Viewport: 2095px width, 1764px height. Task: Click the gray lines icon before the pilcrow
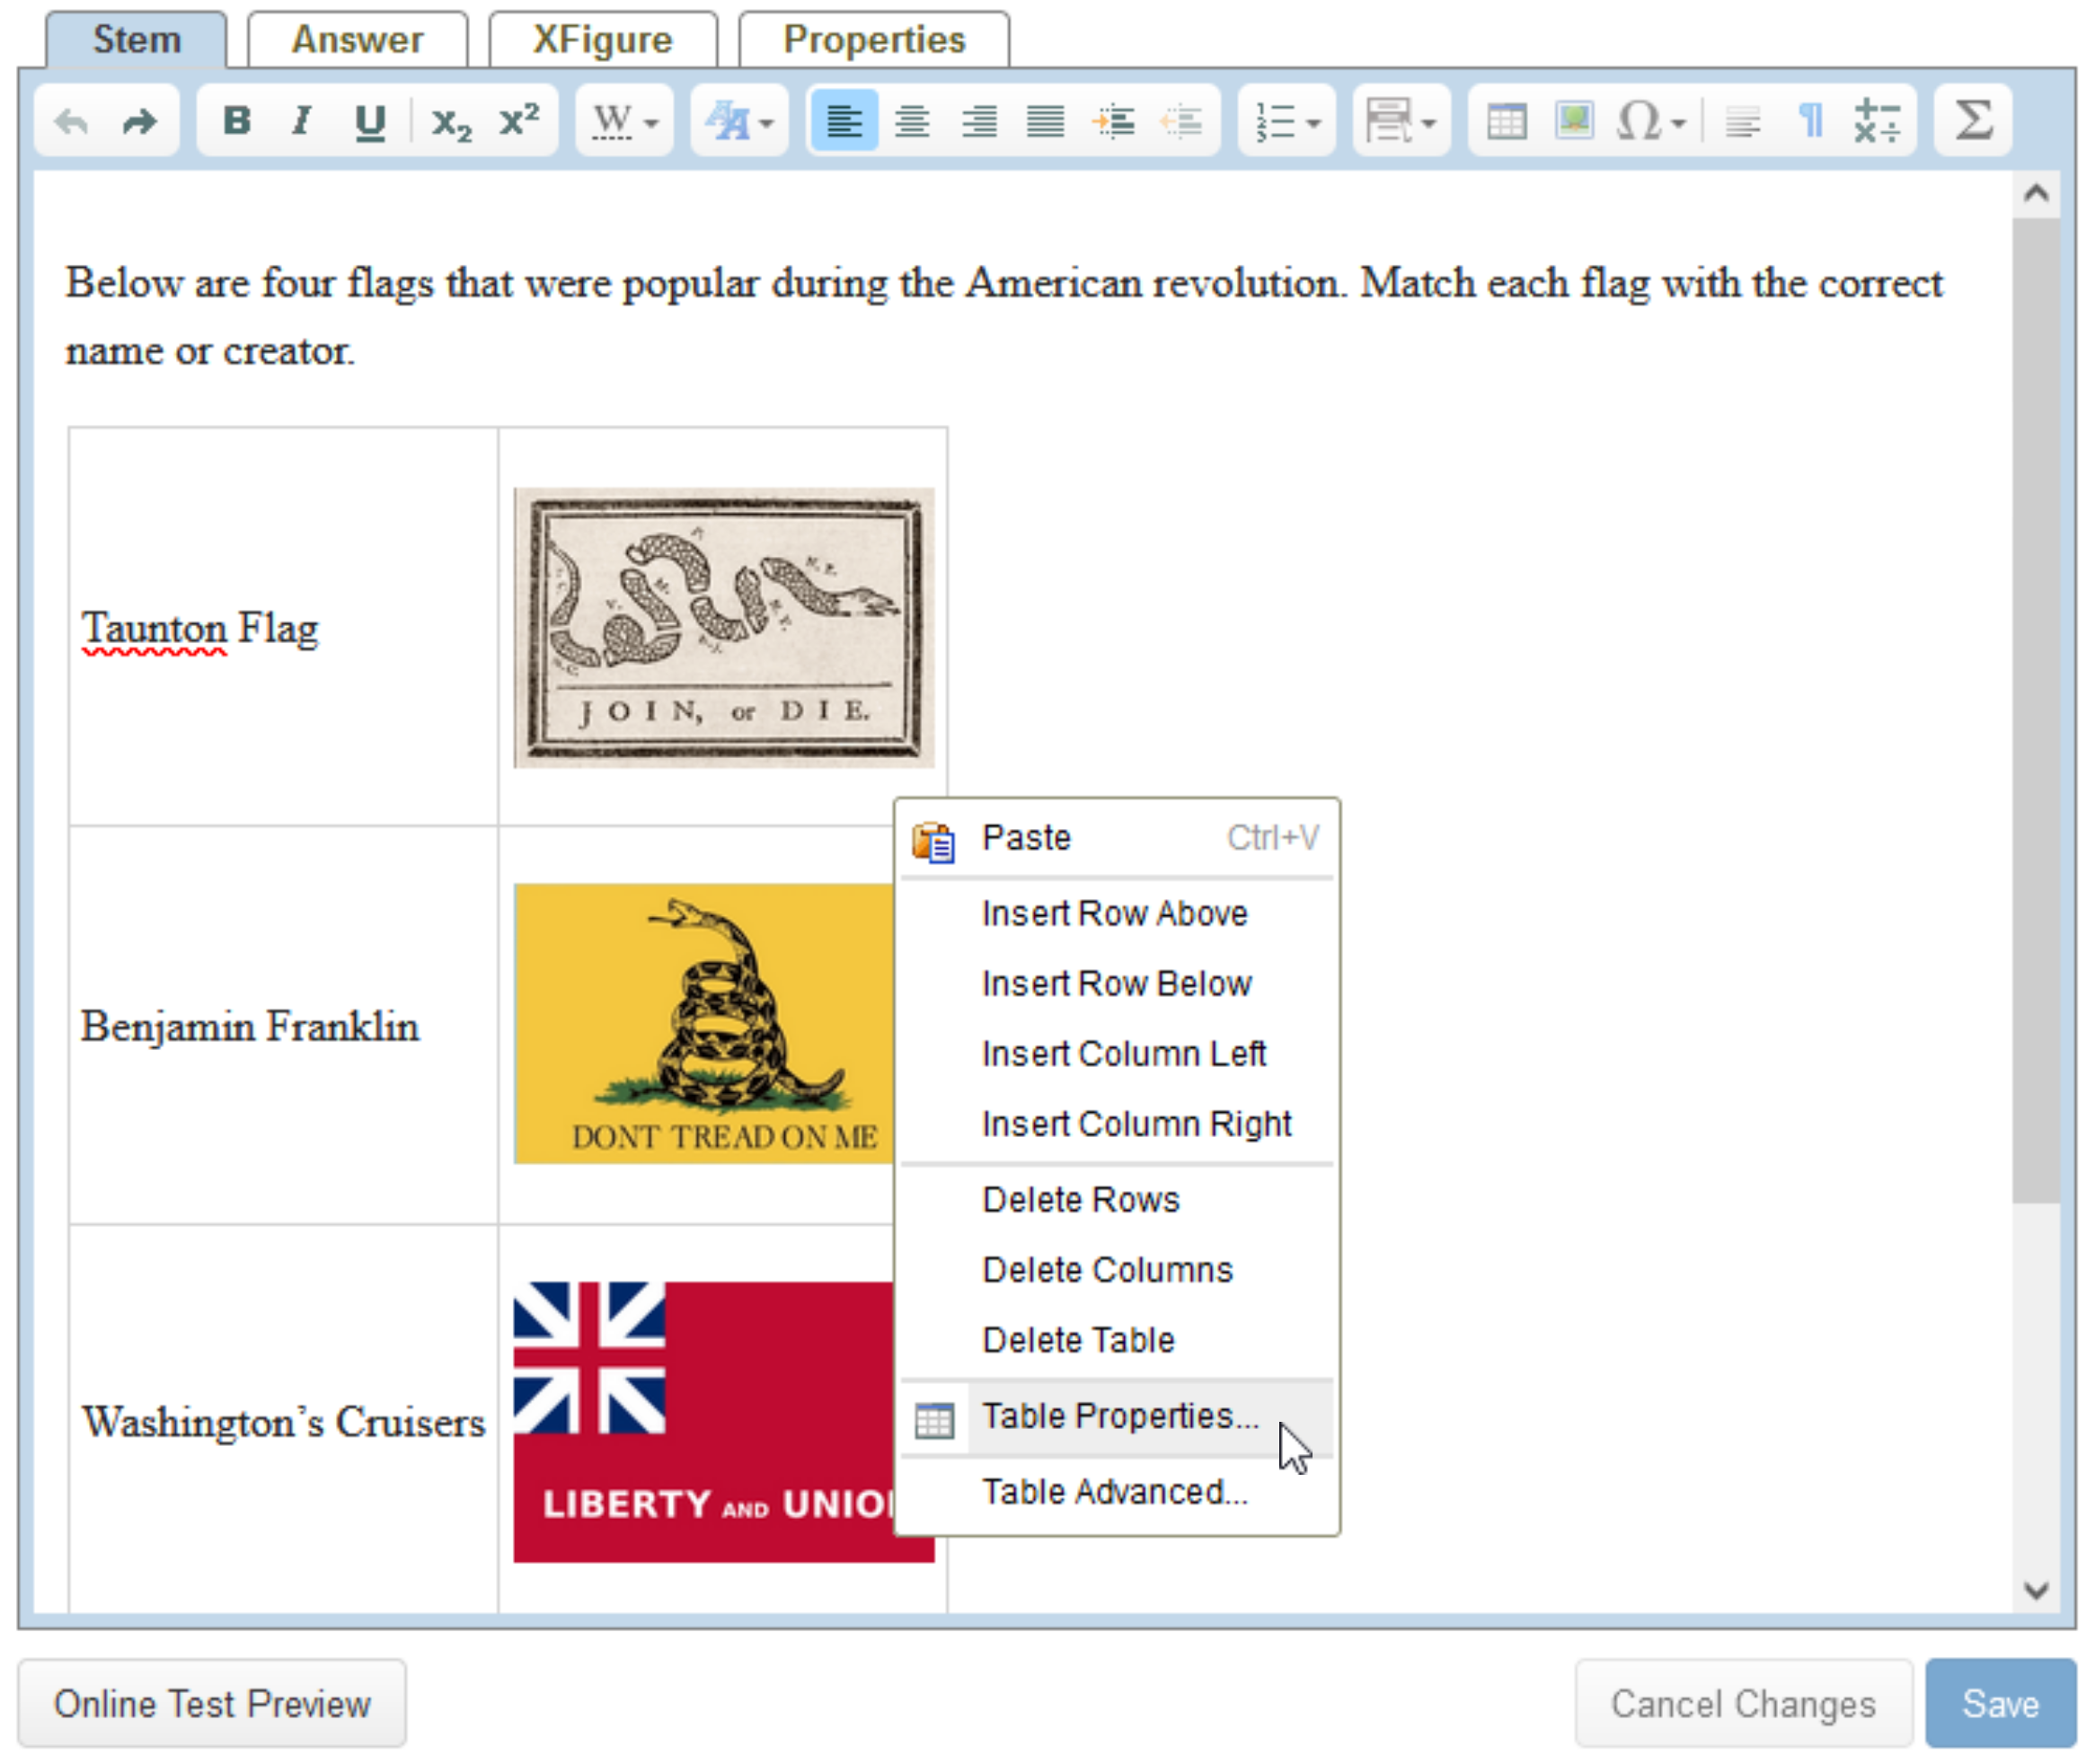[1743, 122]
